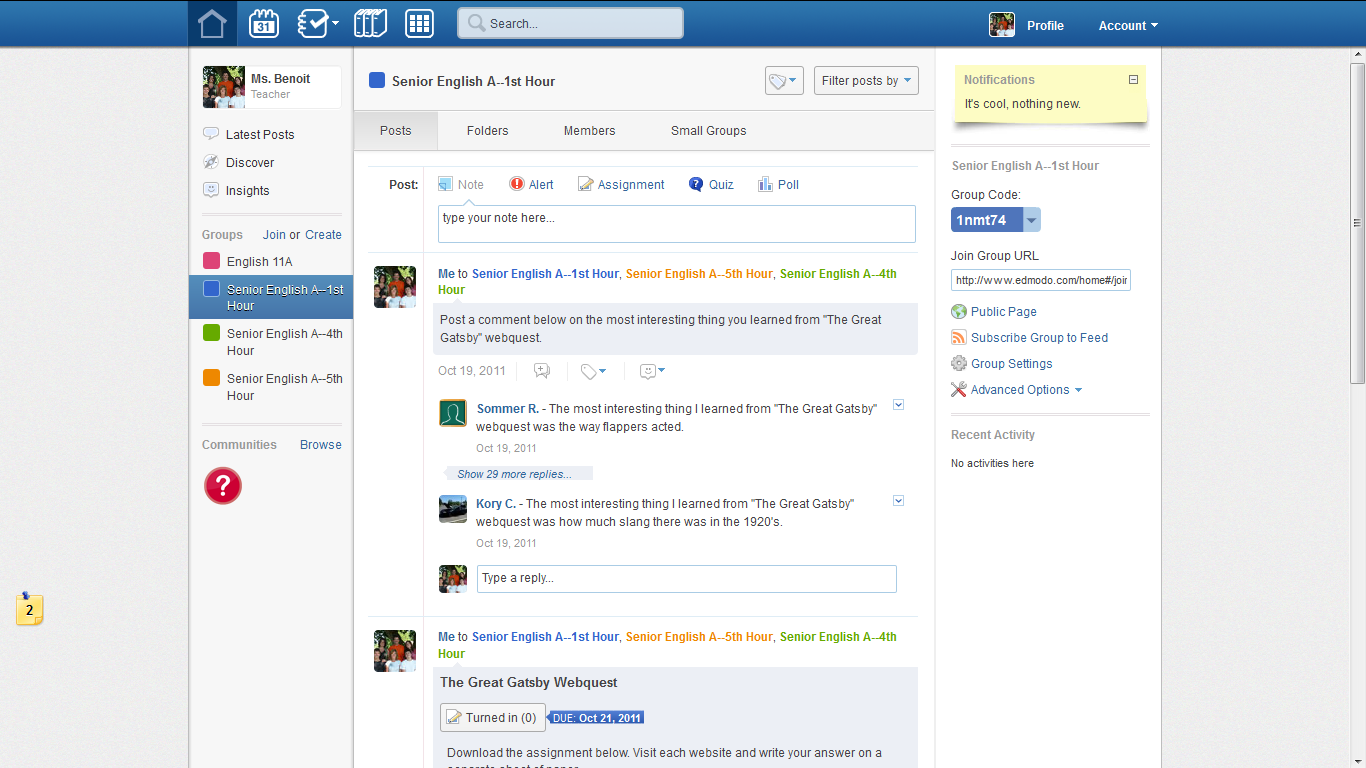Click the Advanced Options tools icon

pyautogui.click(x=959, y=390)
